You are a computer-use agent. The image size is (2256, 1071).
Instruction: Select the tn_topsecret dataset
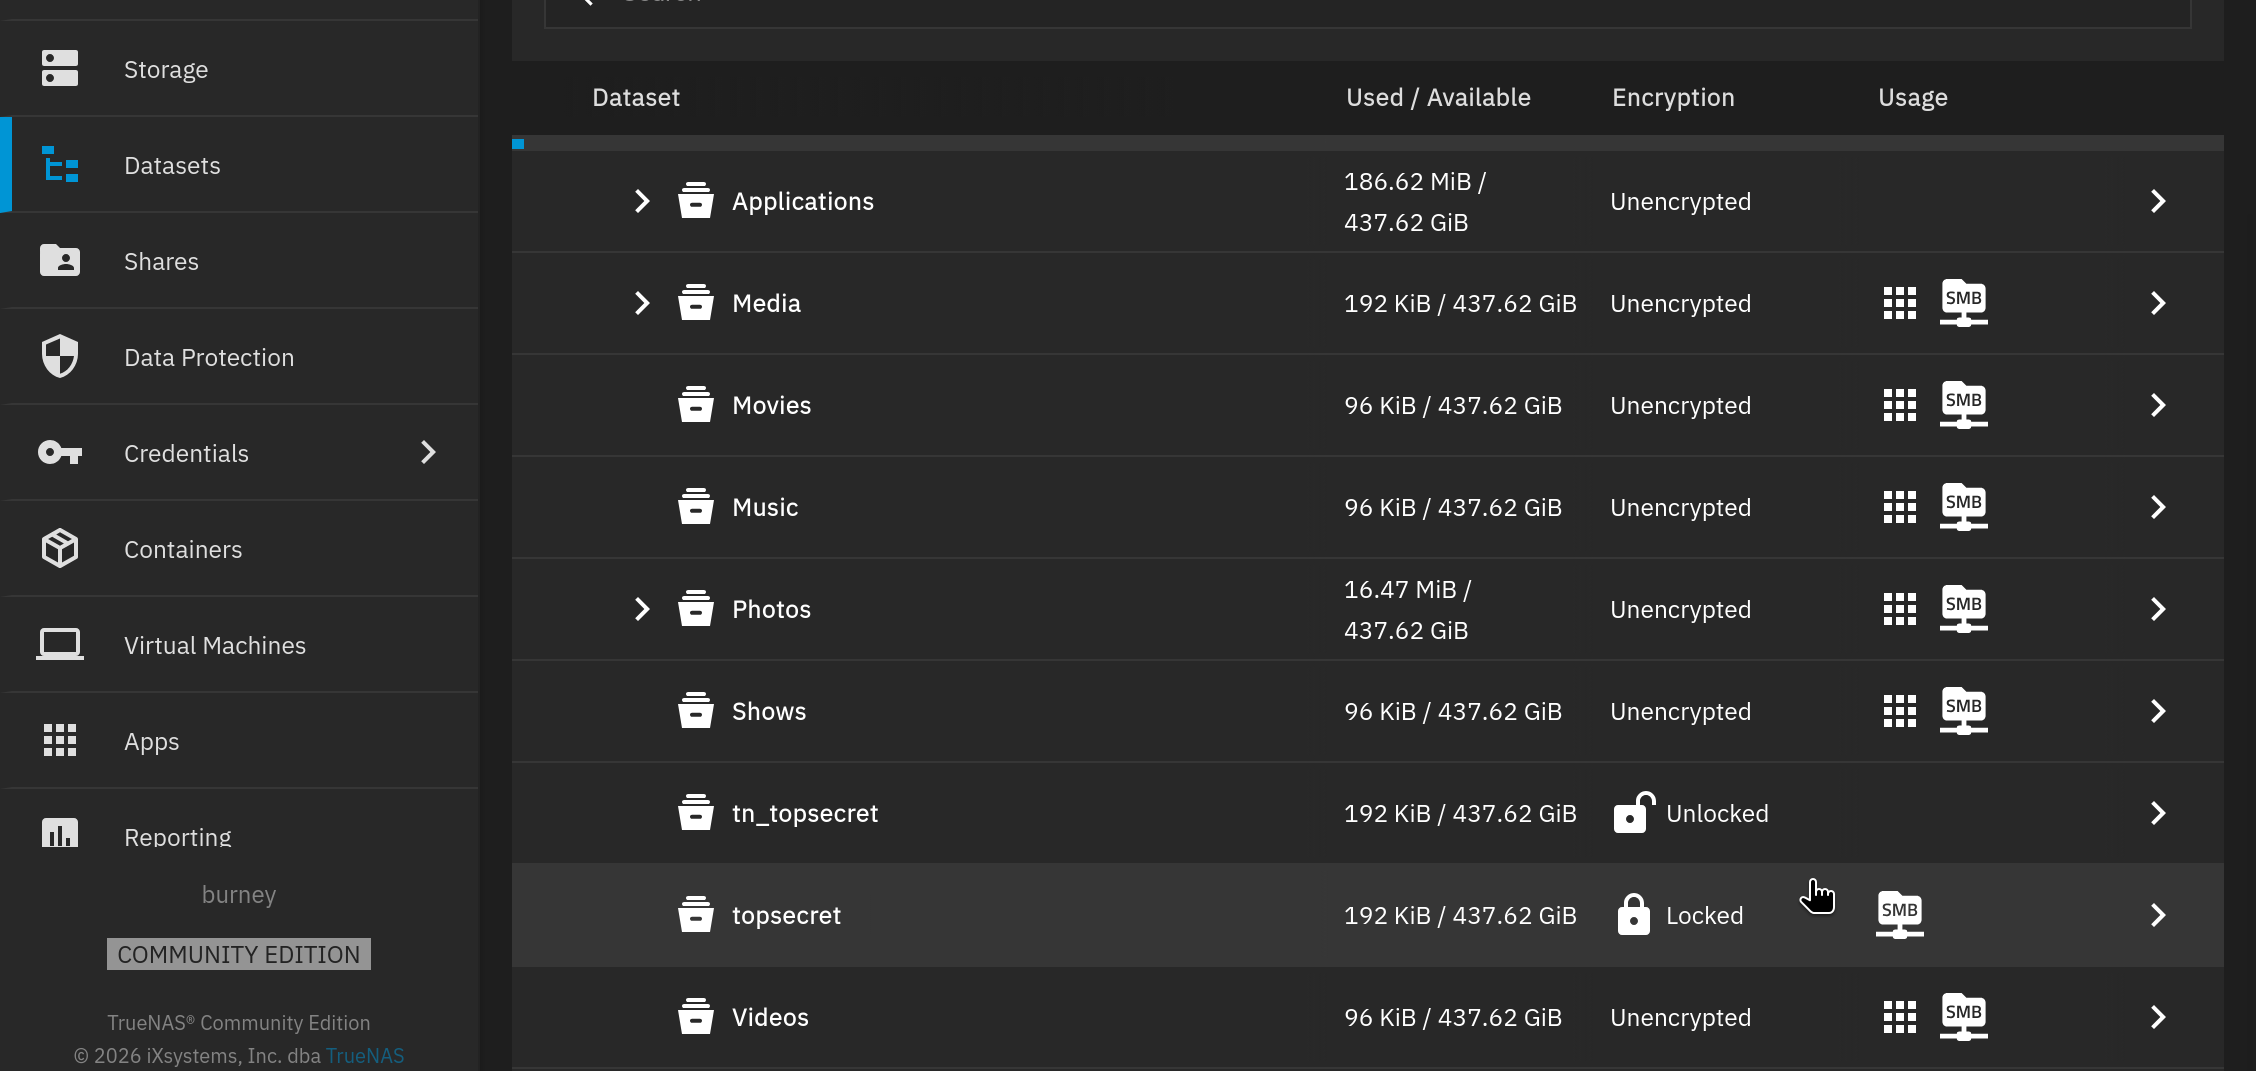click(x=1368, y=813)
